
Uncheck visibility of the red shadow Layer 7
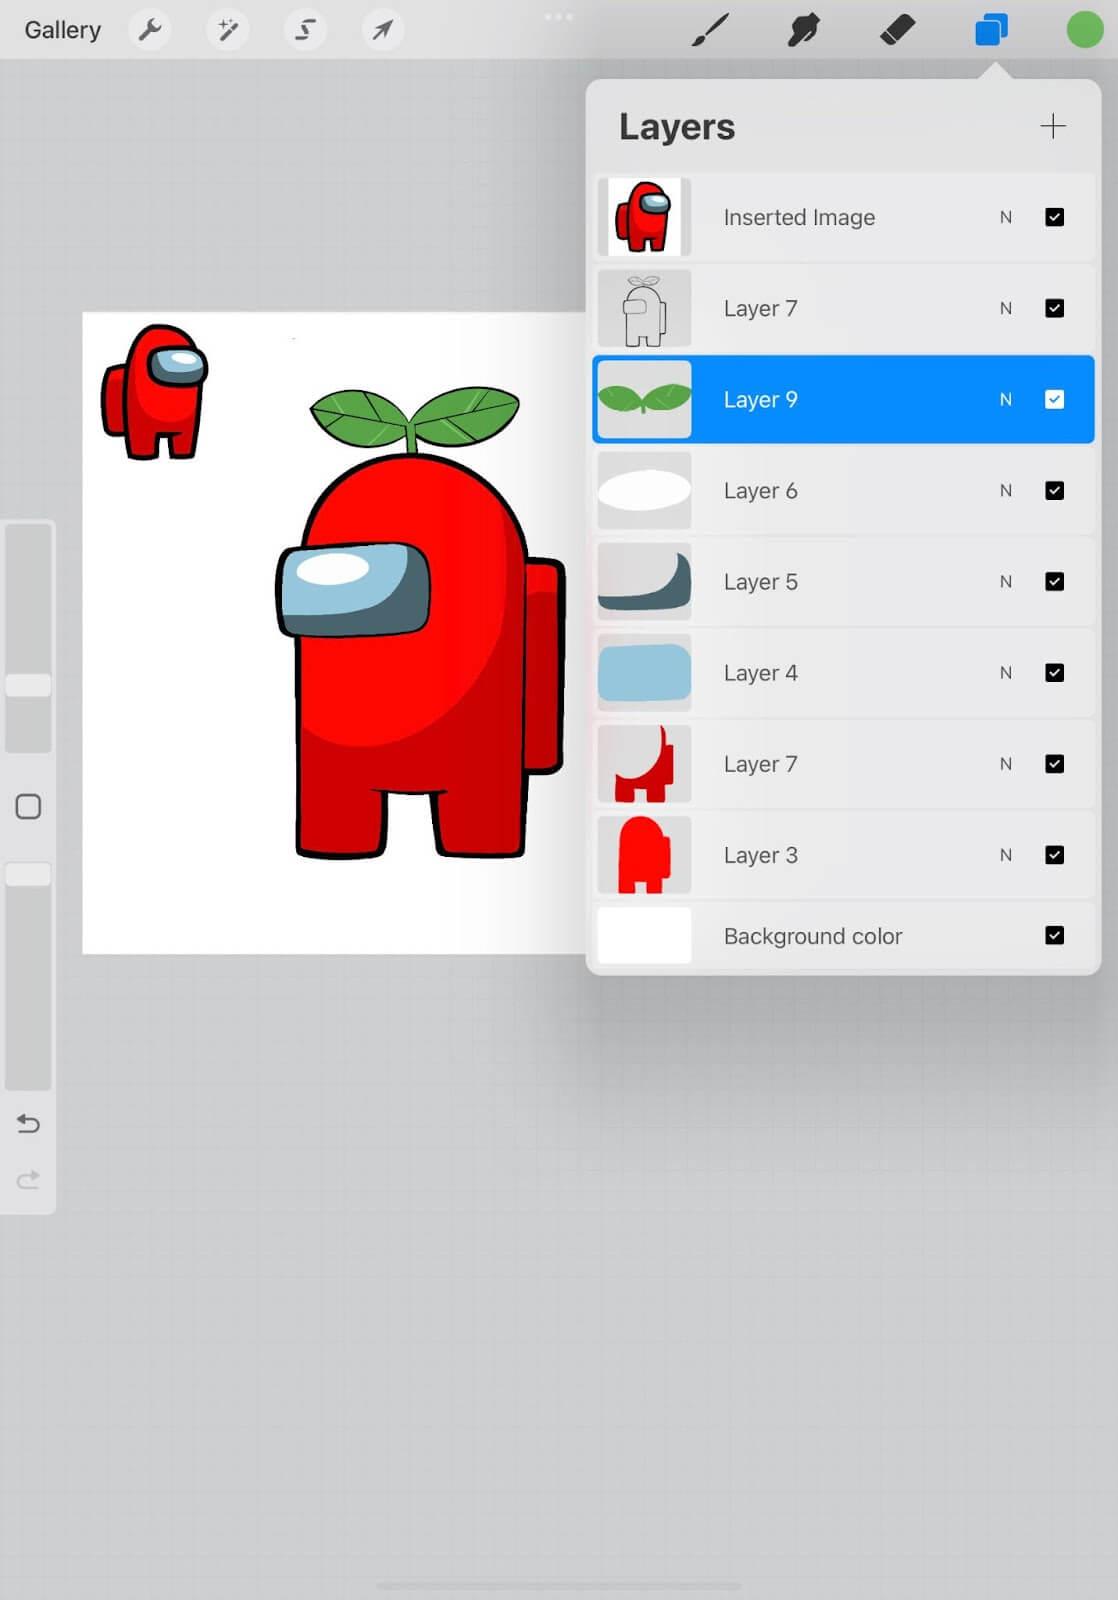[1054, 764]
